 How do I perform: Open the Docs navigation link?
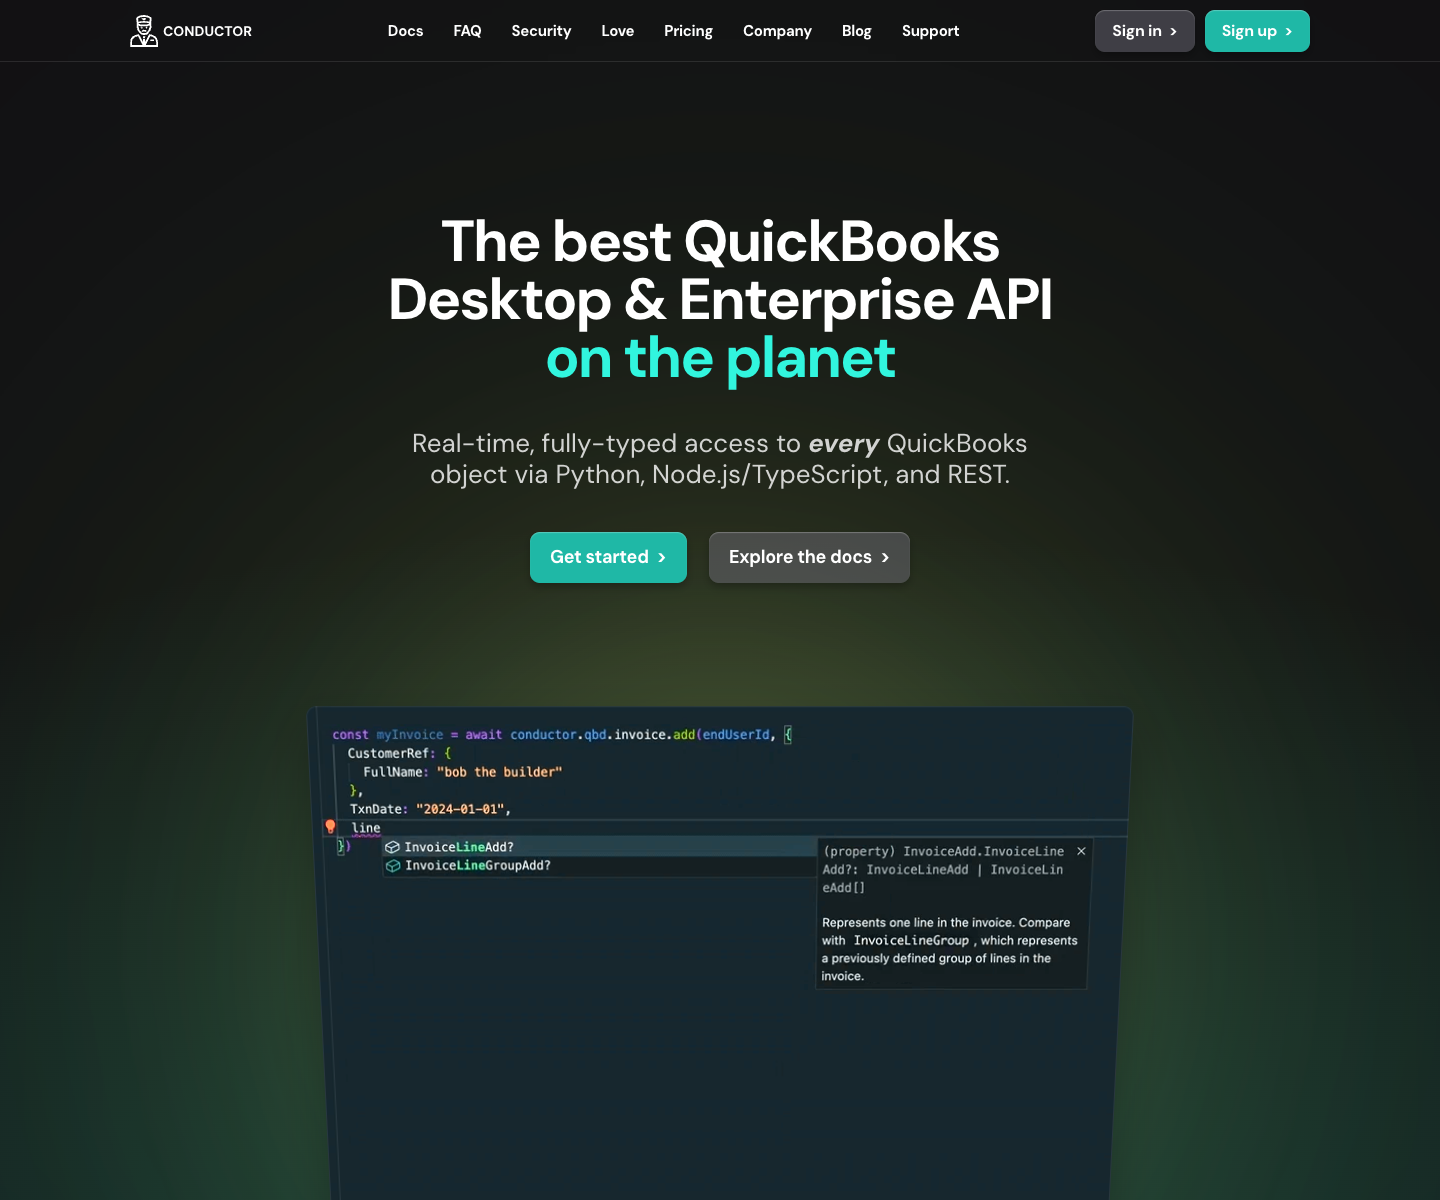pyautogui.click(x=405, y=31)
